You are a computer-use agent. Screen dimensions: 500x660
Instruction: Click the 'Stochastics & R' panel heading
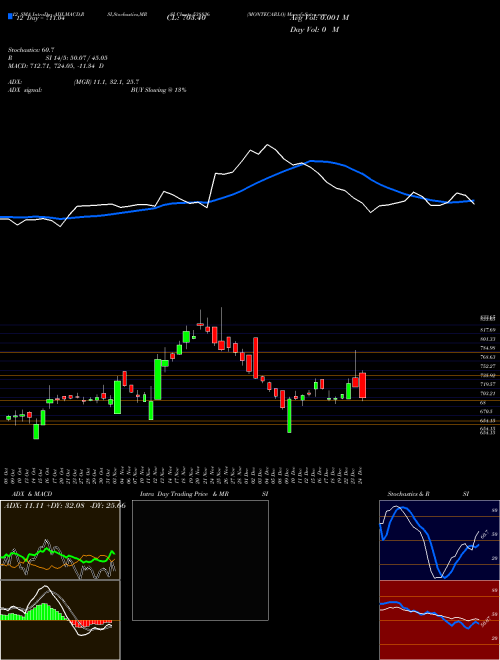pyautogui.click(x=409, y=494)
